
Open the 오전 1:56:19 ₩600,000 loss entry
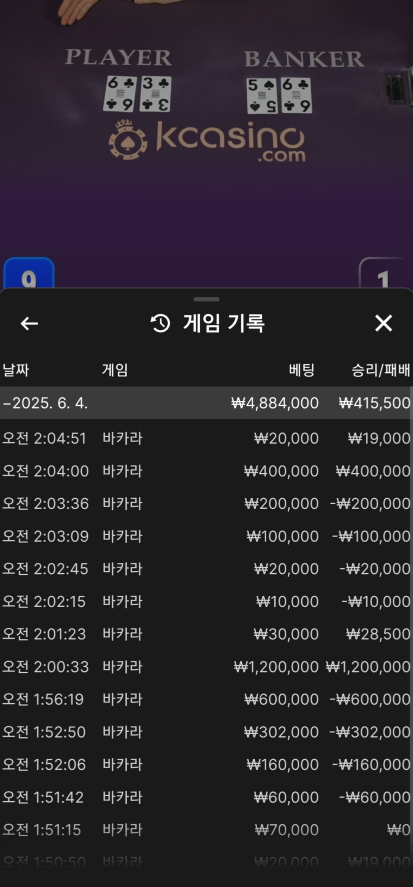click(x=206, y=700)
